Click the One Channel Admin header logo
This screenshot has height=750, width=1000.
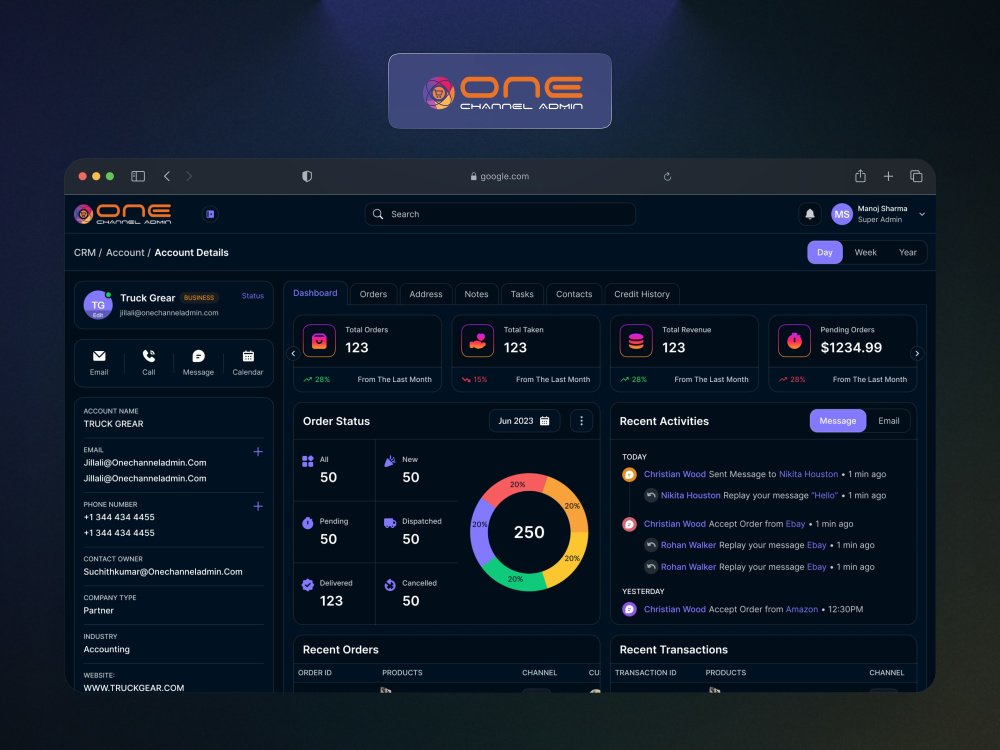pyautogui.click(x=122, y=214)
